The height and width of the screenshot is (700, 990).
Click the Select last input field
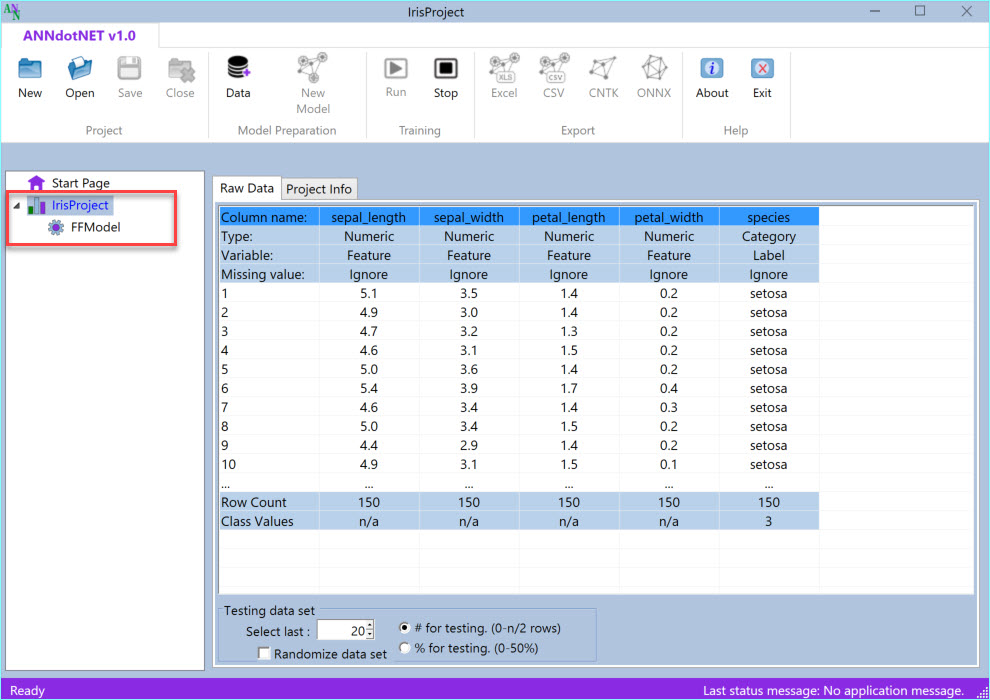coord(342,631)
